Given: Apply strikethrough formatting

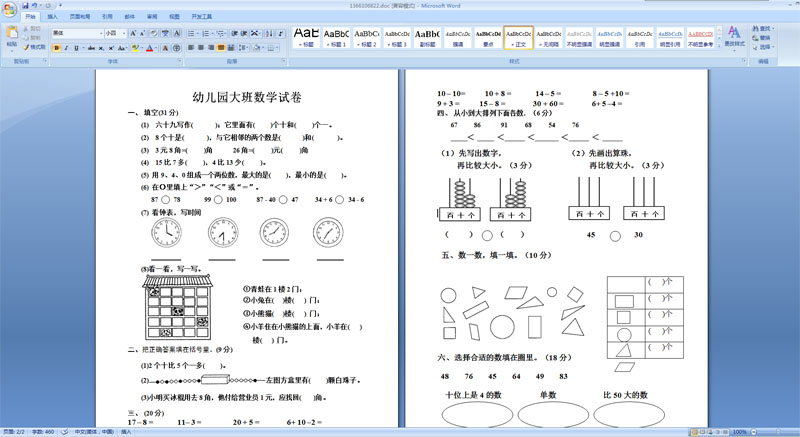Looking at the screenshot, I should [x=91, y=48].
